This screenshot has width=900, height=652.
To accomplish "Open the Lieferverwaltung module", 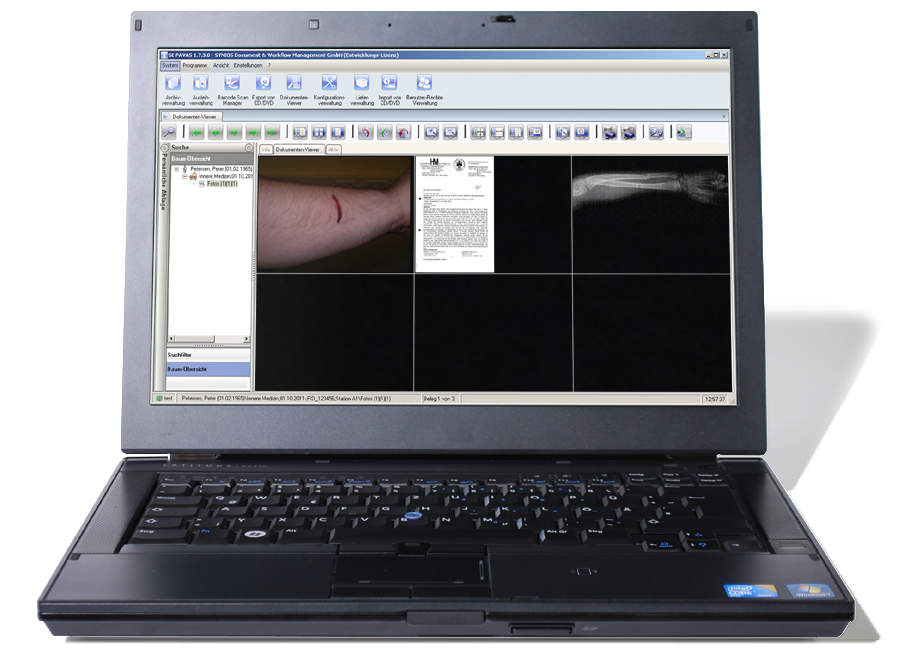I will click(x=362, y=90).
